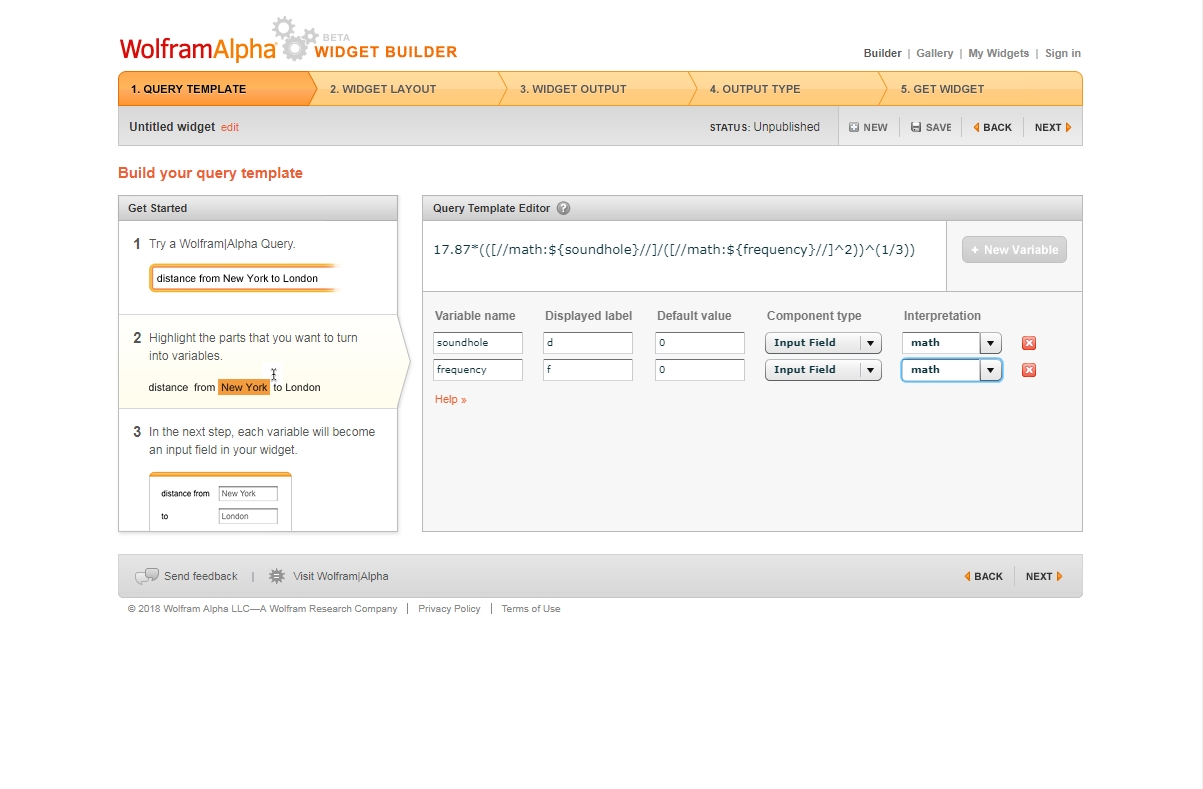Open the Gallery link

pos(935,53)
